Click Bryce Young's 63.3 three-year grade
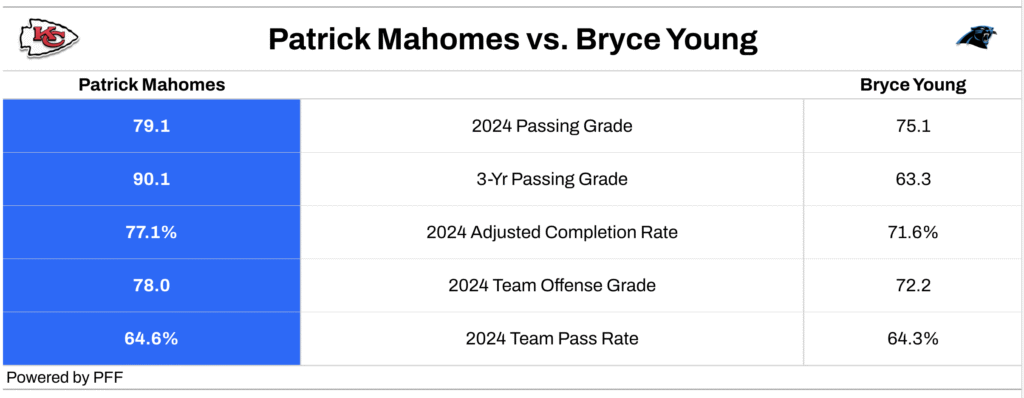This screenshot has width=1024, height=398. tap(913, 179)
